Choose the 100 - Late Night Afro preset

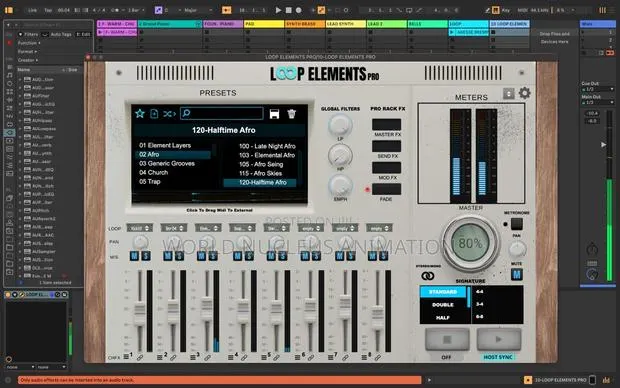[267, 146]
